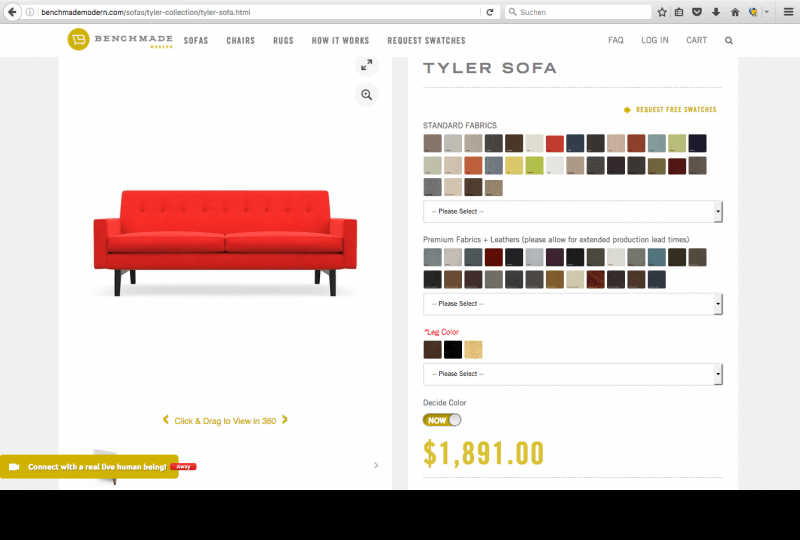The height and width of the screenshot is (540, 800).
Task: Open the Standard Fabrics Please Select dropdown
Action: (572, 211)
